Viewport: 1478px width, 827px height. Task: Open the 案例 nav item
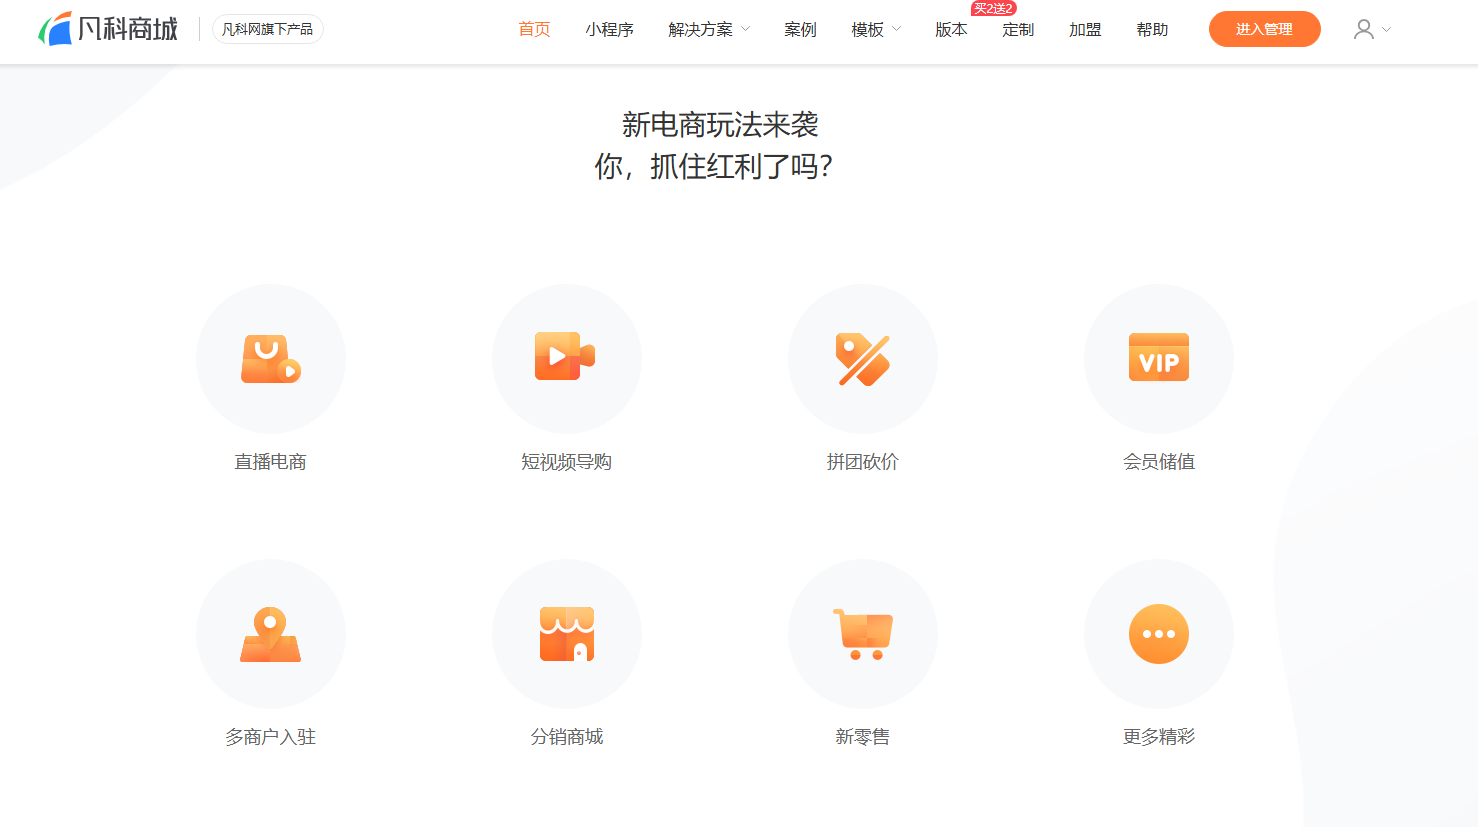[x=800, y=29]
